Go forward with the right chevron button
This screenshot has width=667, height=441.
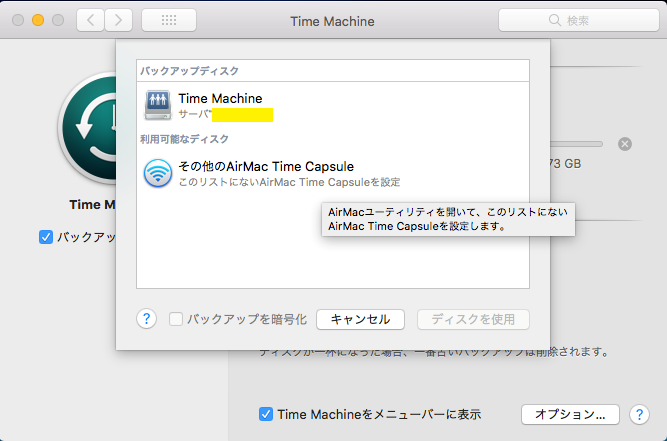coord(119,20)
